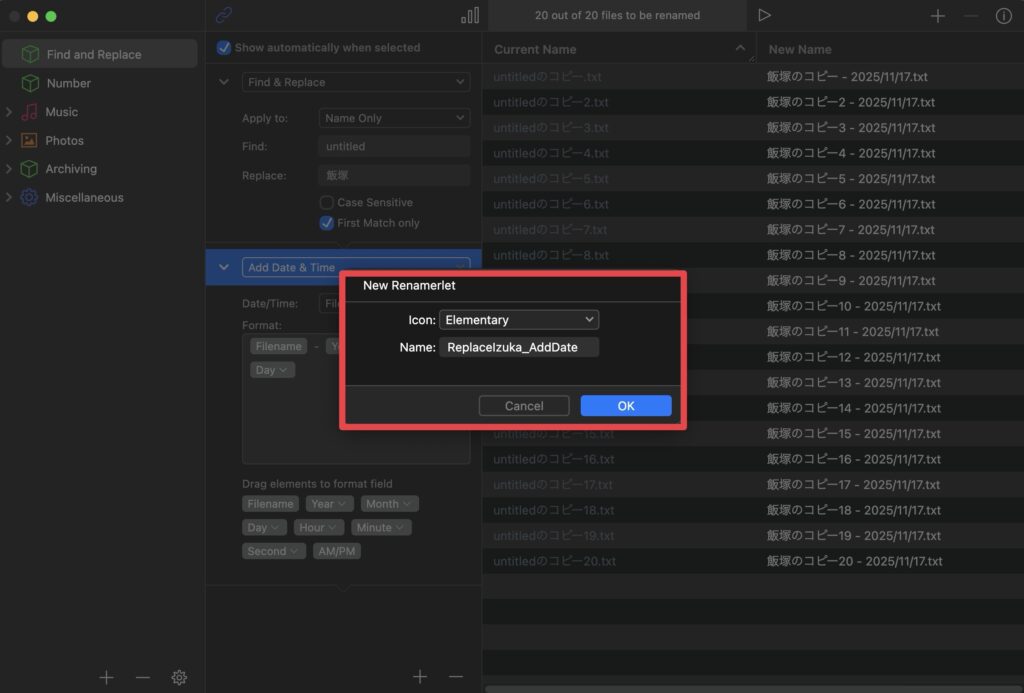Image resolution: width=1024 pixels, height=693 pixels.
Task: Uncheck First Match only checkbox
Action: click(326, 223)
